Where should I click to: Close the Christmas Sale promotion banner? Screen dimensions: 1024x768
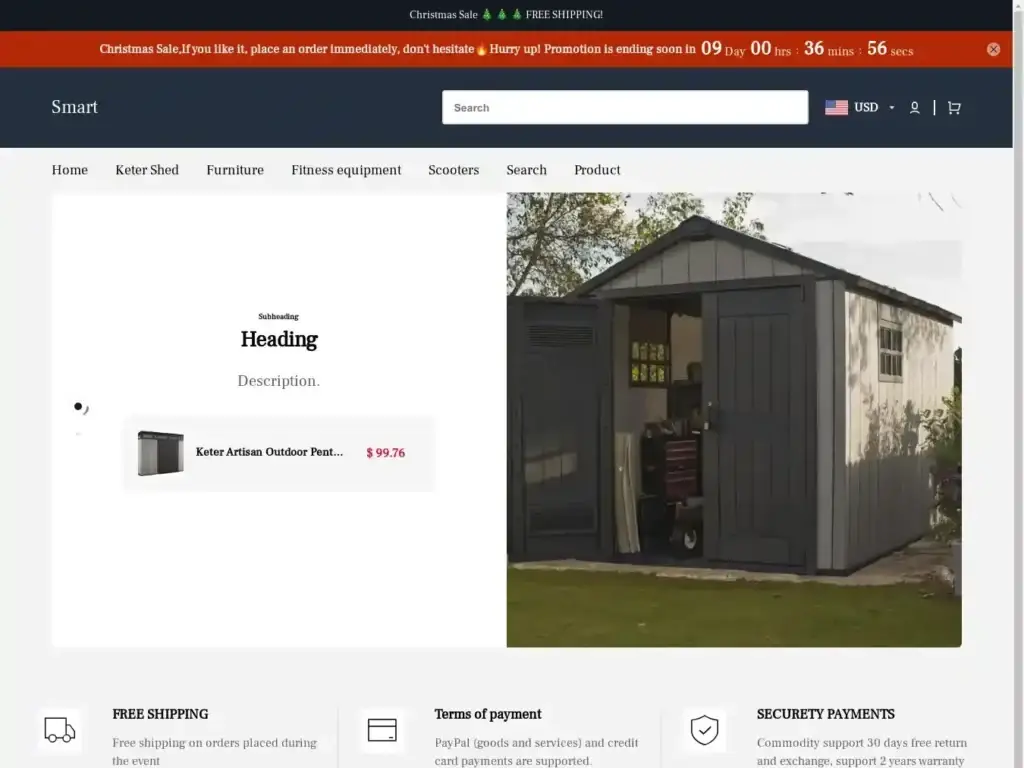[993, 49]
